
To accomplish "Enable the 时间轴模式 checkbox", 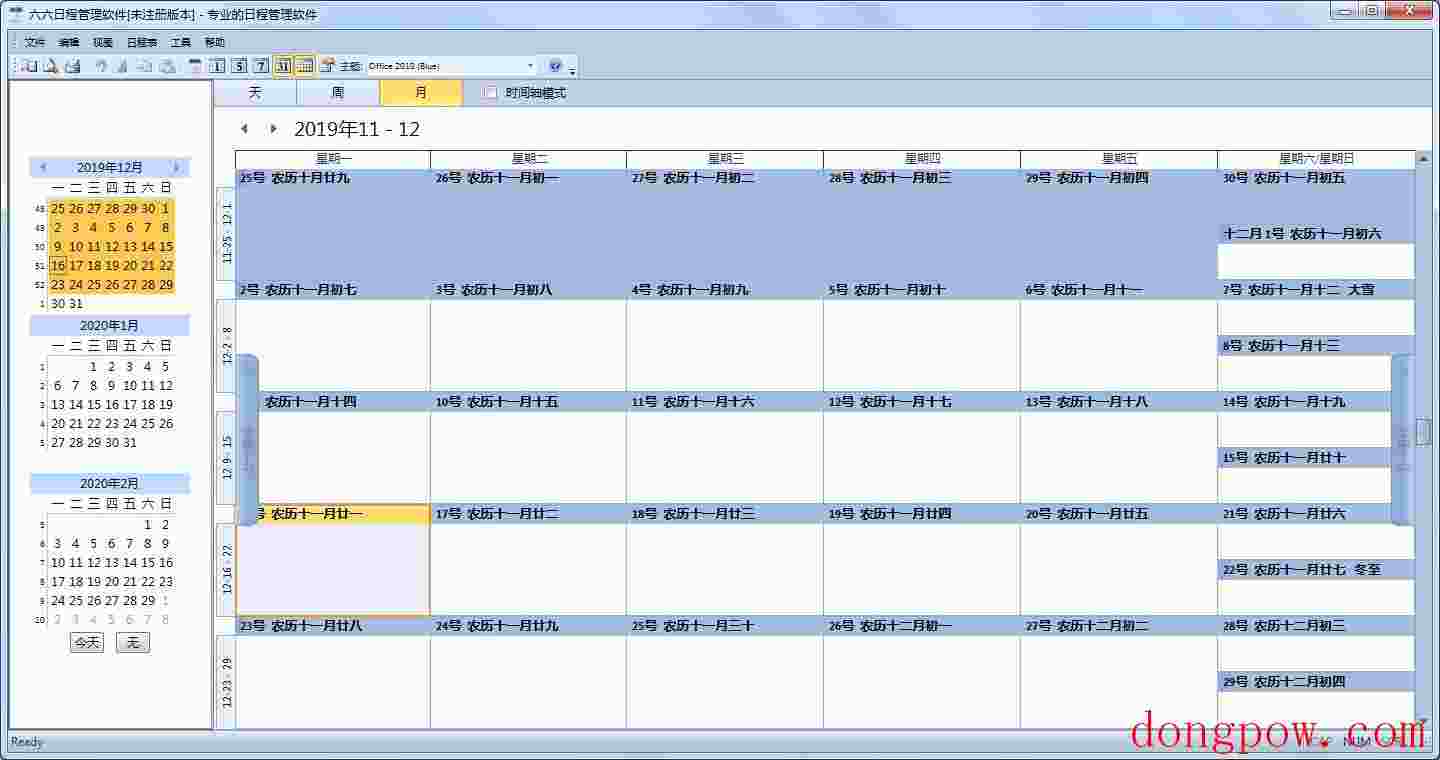I will coord(490,93).
